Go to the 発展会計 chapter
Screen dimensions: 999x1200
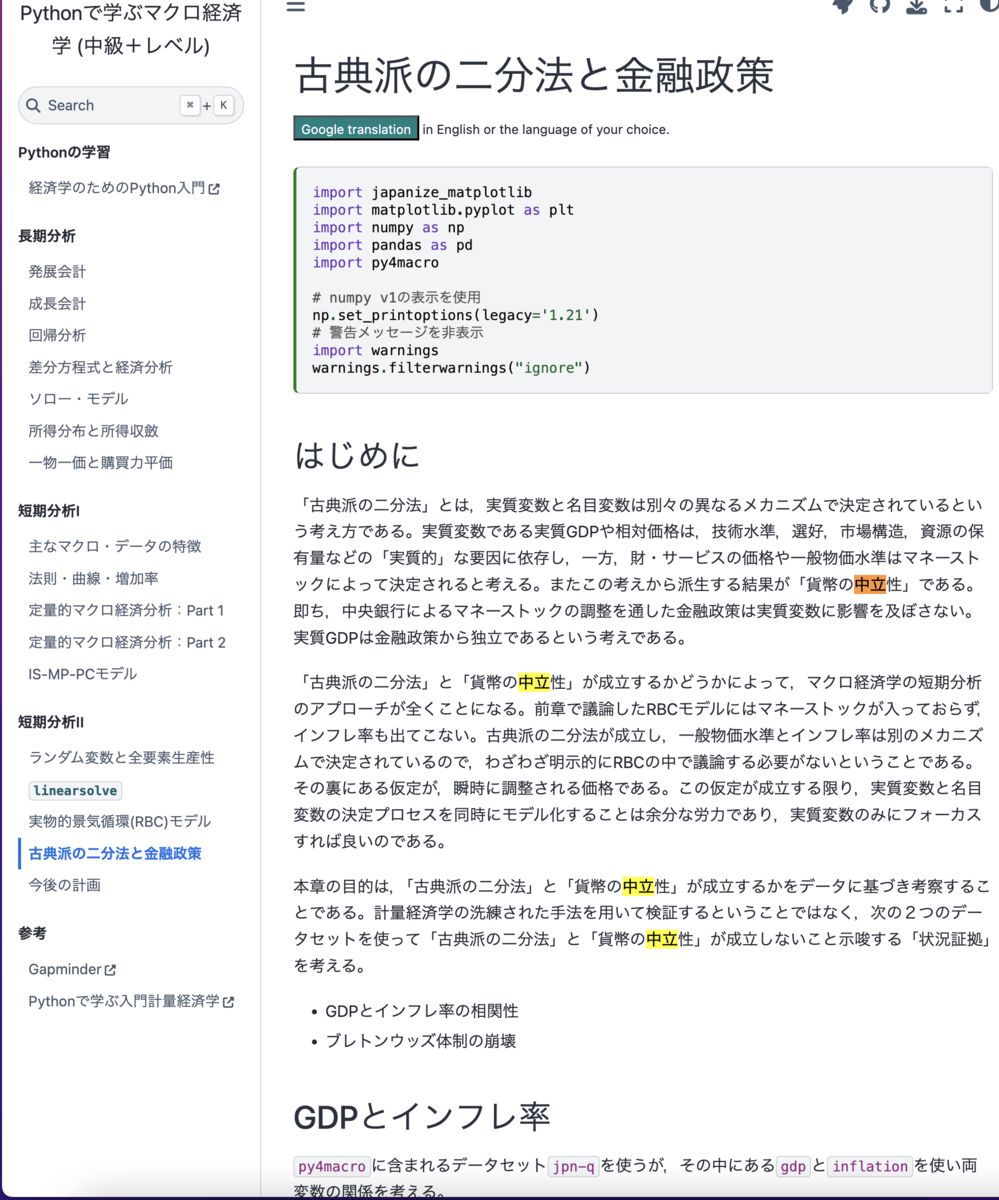[57, 271]
